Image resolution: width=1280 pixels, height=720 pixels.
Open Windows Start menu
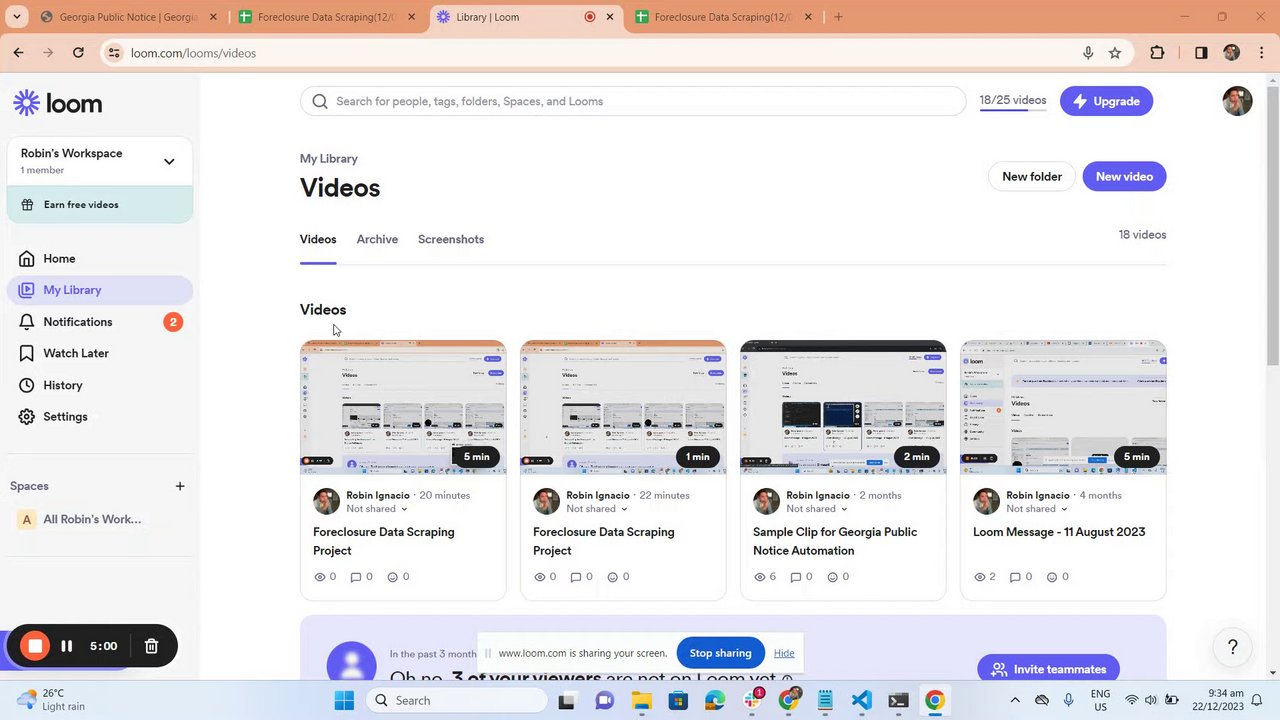(344, 700)
